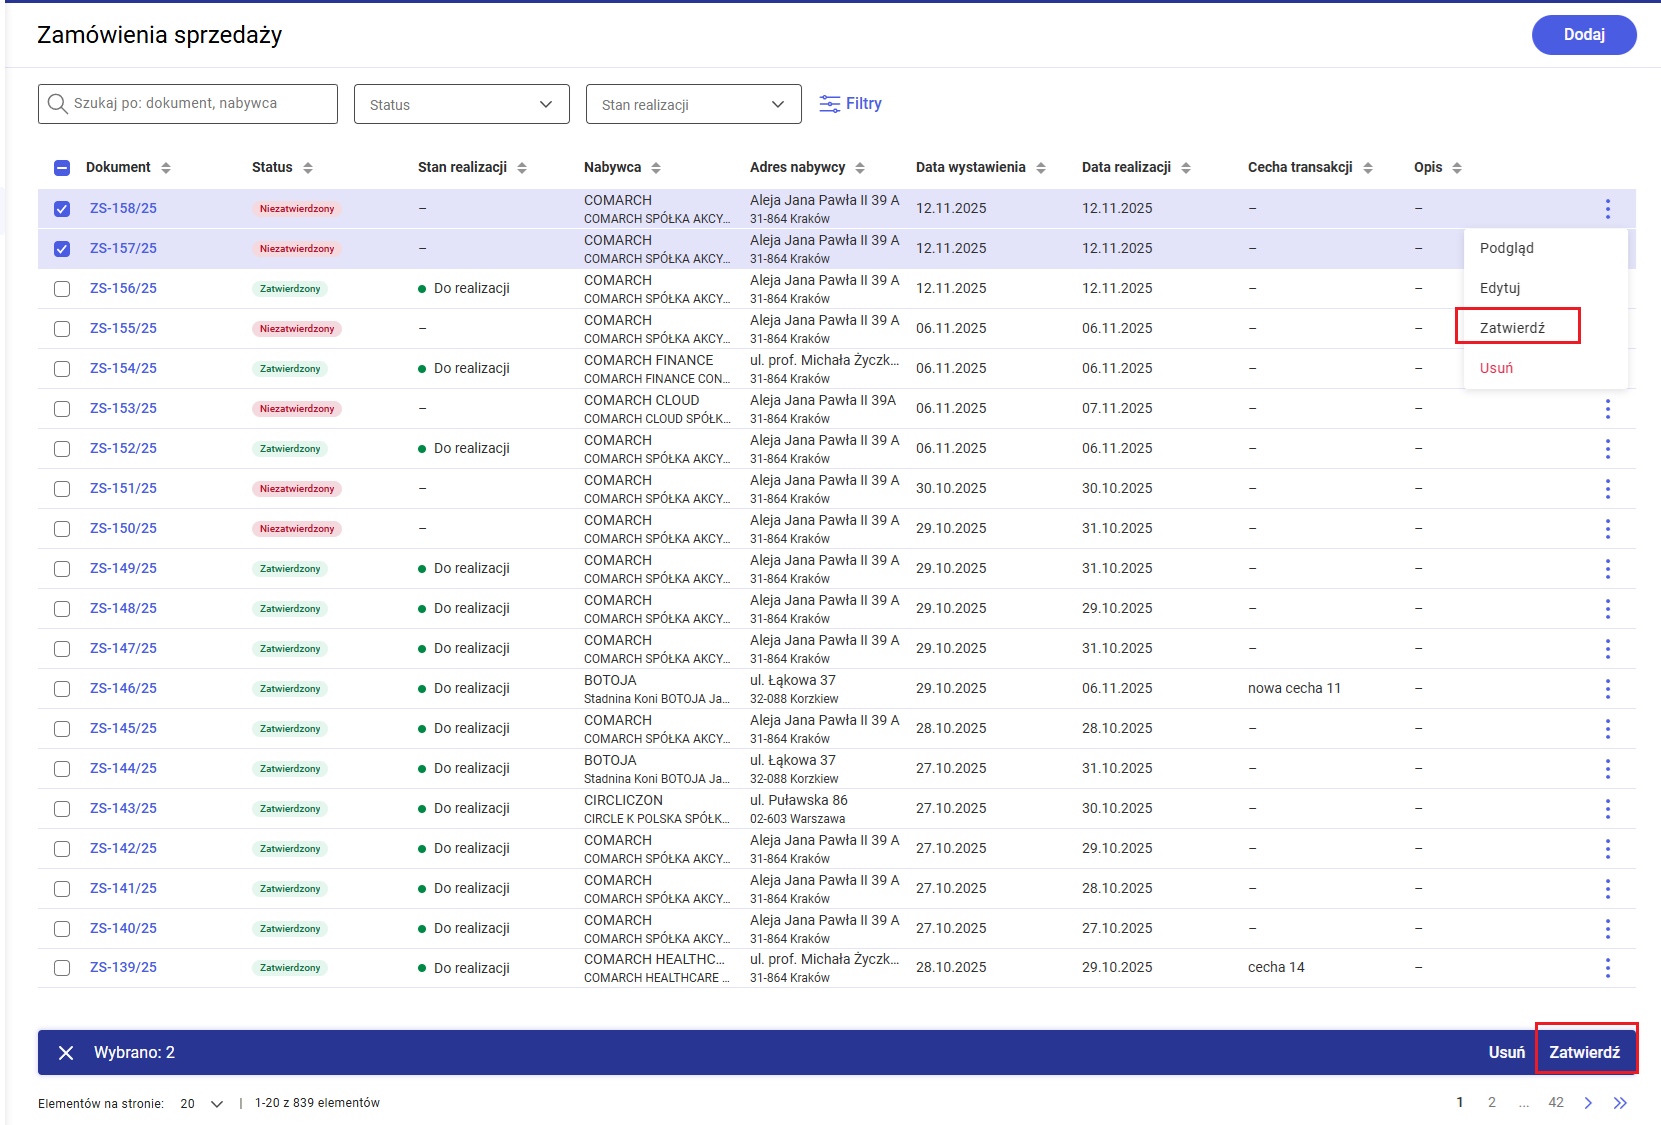Go to next page arrow

coord(1588,1103)
